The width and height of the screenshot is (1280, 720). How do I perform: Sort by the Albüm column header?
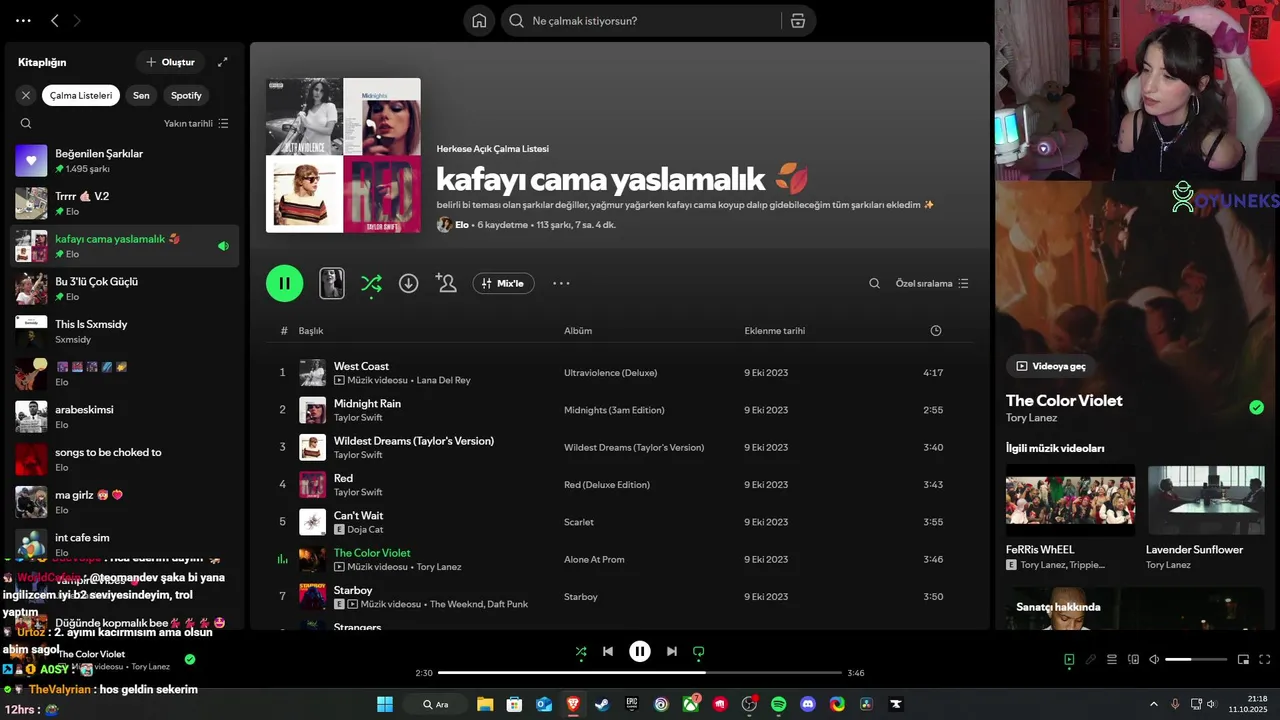(578, 331)
